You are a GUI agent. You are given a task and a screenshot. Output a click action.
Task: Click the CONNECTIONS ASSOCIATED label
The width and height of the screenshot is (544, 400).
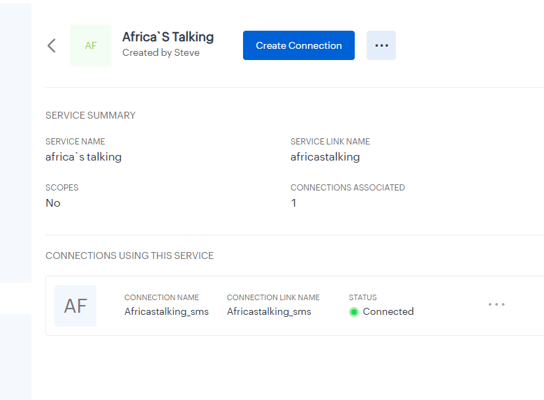click(348, 188)
